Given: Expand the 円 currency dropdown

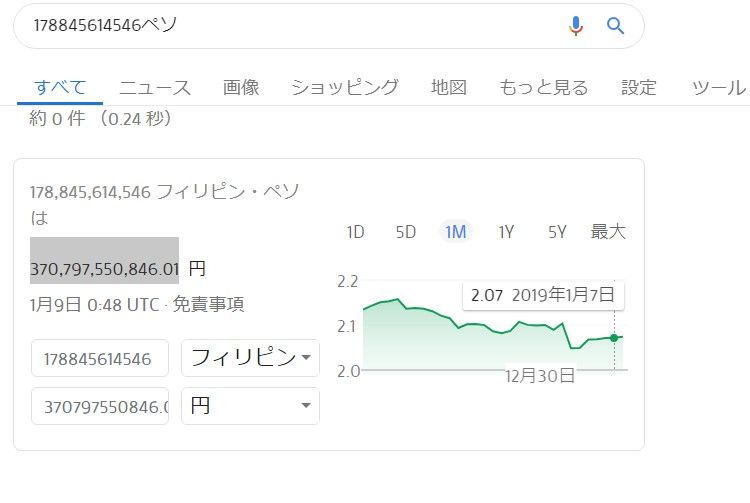Looking at the screenshot, I should pyautogui.click(x=250, y=406).
